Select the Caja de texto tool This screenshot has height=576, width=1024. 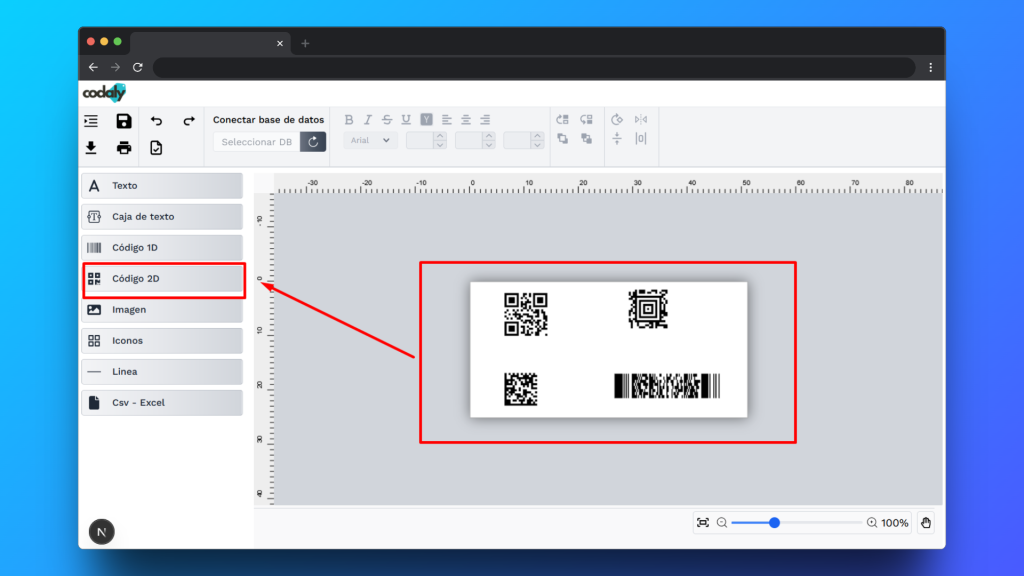(x=162, y=217)
